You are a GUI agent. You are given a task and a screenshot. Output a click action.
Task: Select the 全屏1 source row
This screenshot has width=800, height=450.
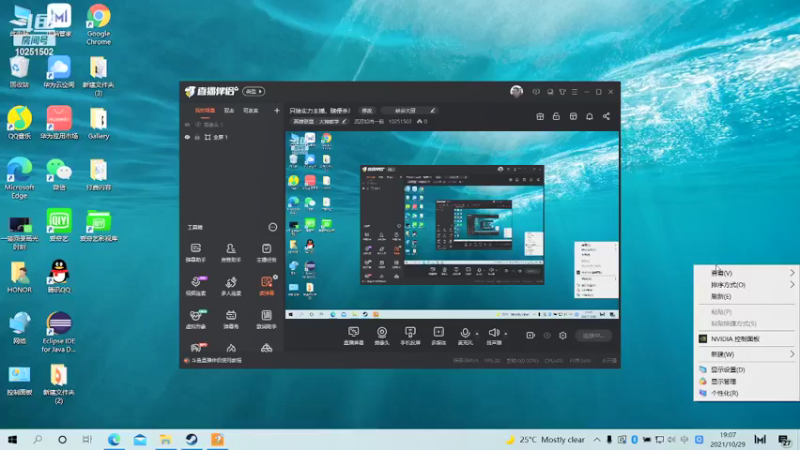[231, 137]
